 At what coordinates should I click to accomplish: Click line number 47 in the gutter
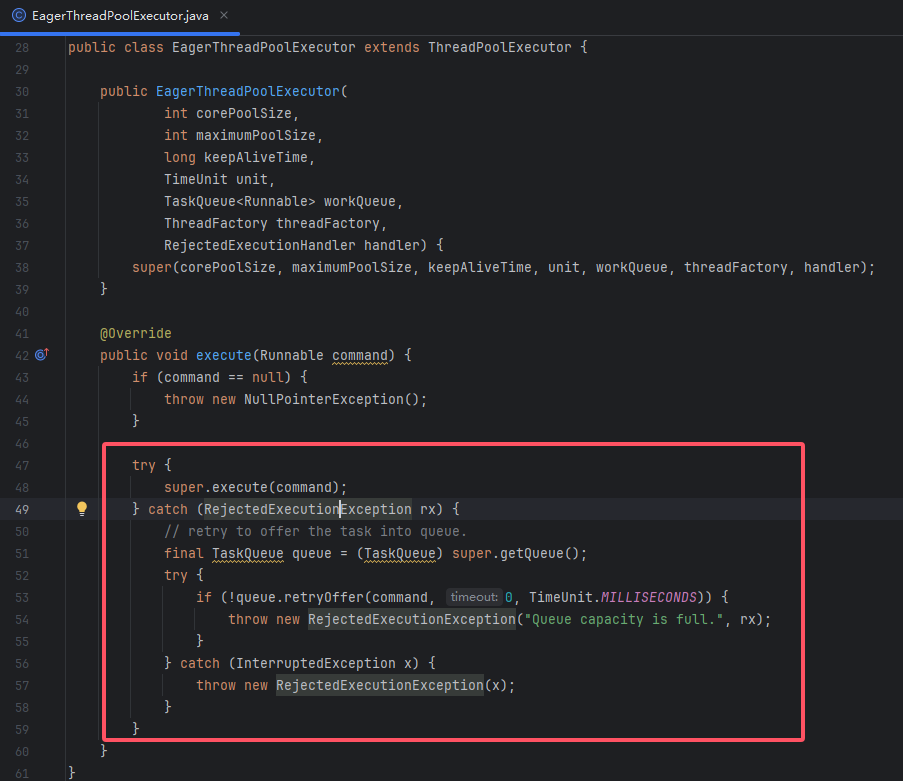[22, 465]
